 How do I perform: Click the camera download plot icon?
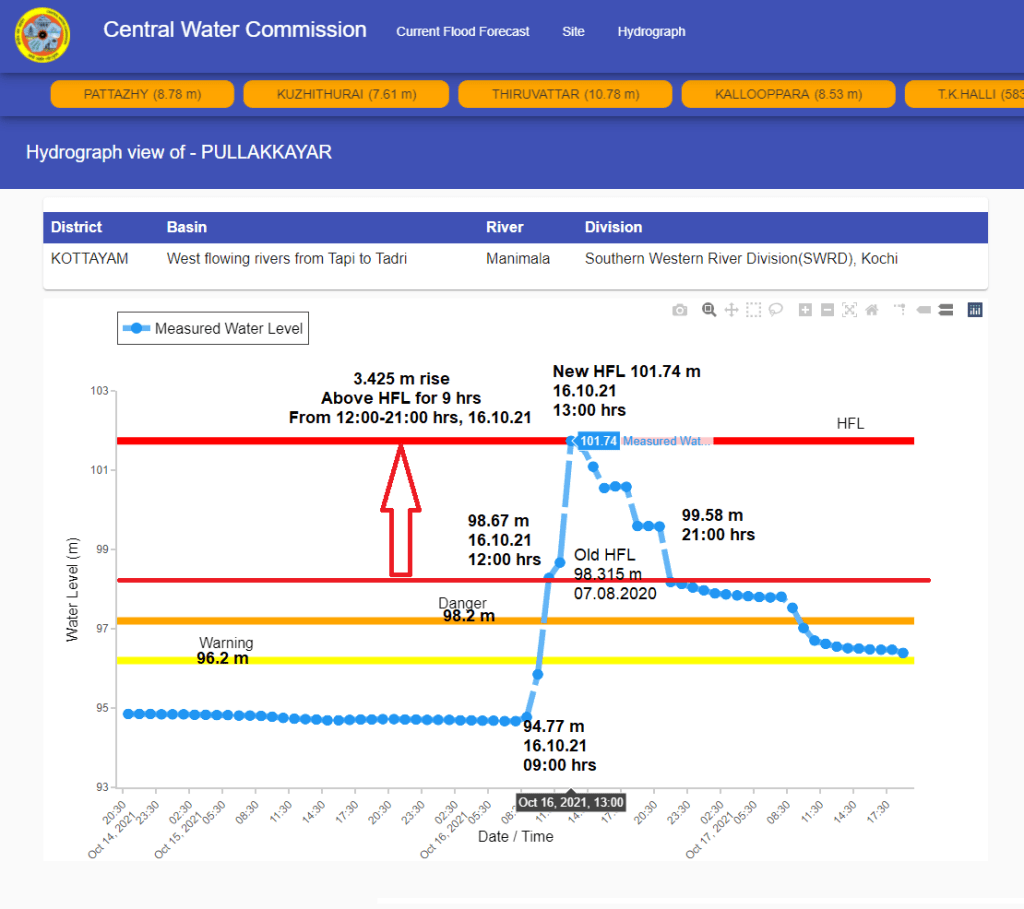(680, 310)
